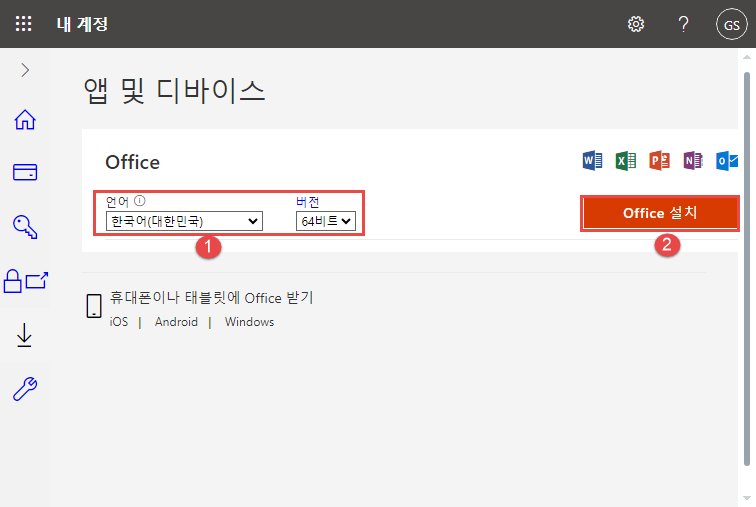Open settings gear in top bar
756x507 pixels.
coord(635,24)
